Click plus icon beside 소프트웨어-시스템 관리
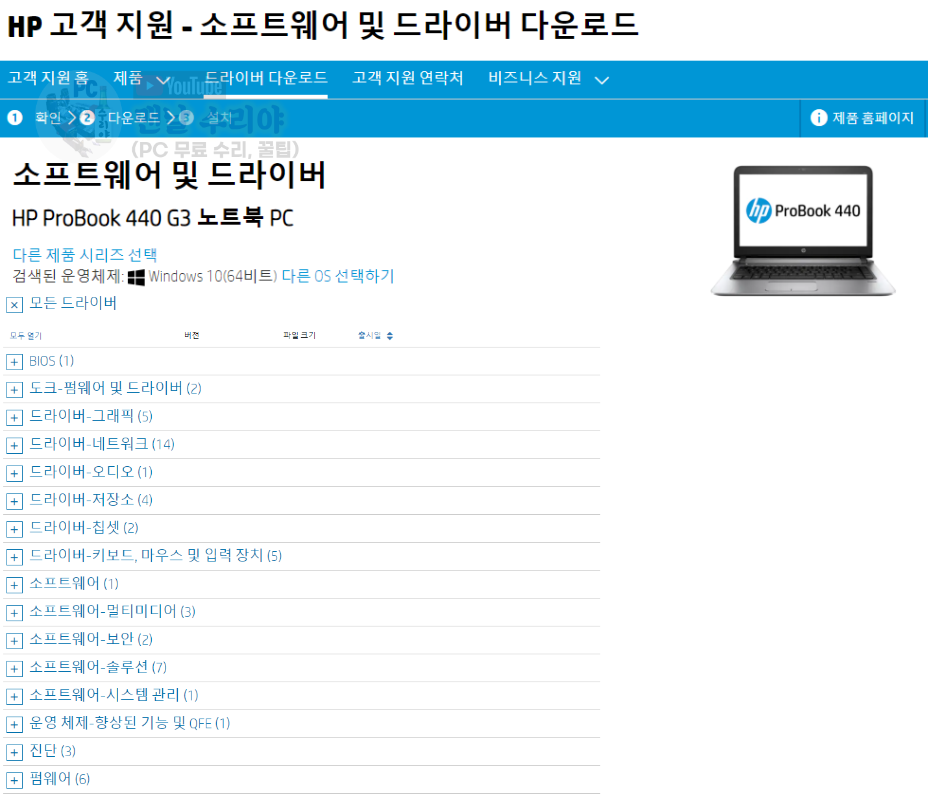This screenshot has width=928, height=799. 14,697
